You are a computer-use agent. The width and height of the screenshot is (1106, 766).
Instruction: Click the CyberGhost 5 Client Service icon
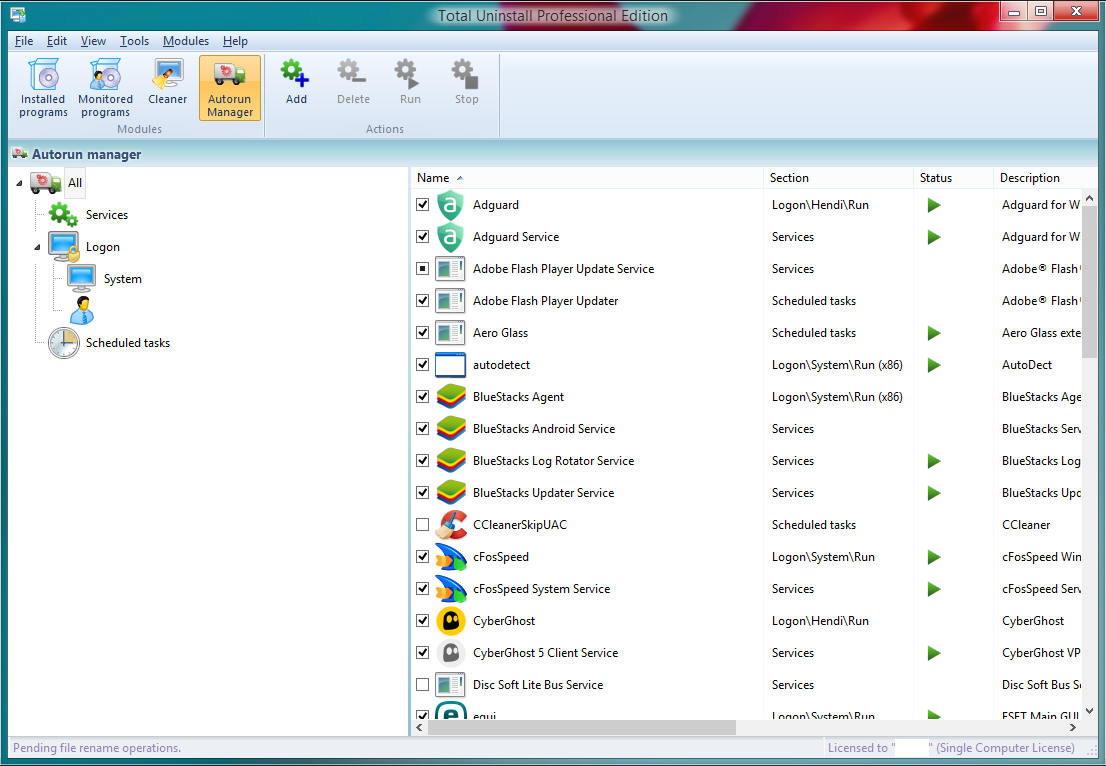coord(451,653)
